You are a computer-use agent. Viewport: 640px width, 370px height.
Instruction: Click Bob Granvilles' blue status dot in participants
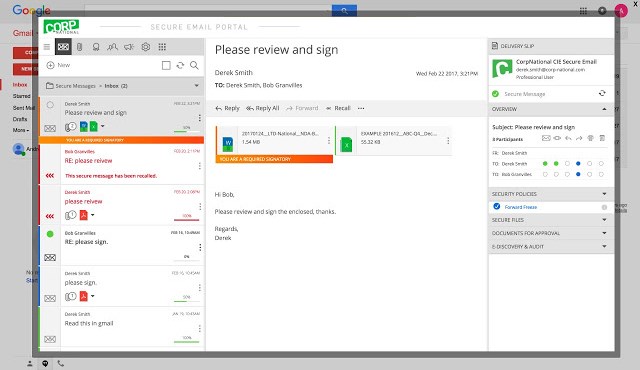(x=578, y=174)
